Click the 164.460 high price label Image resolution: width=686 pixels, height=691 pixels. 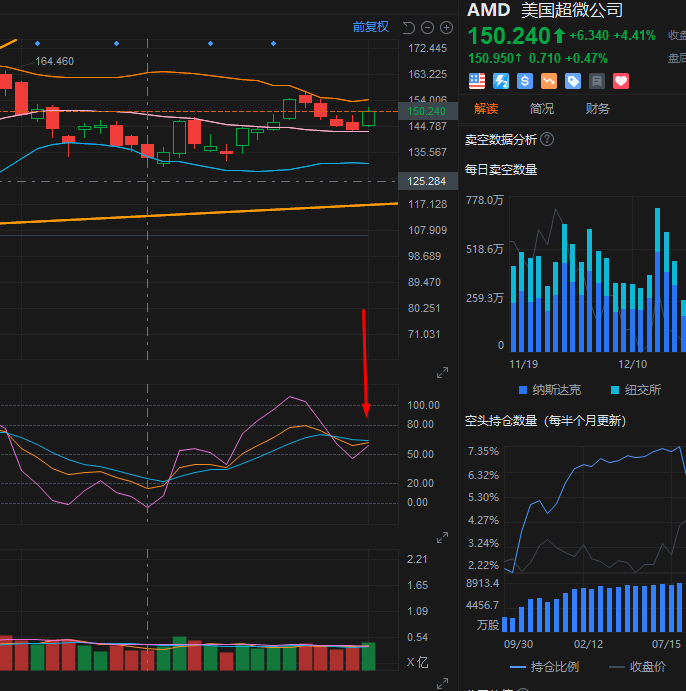[55, 61]
